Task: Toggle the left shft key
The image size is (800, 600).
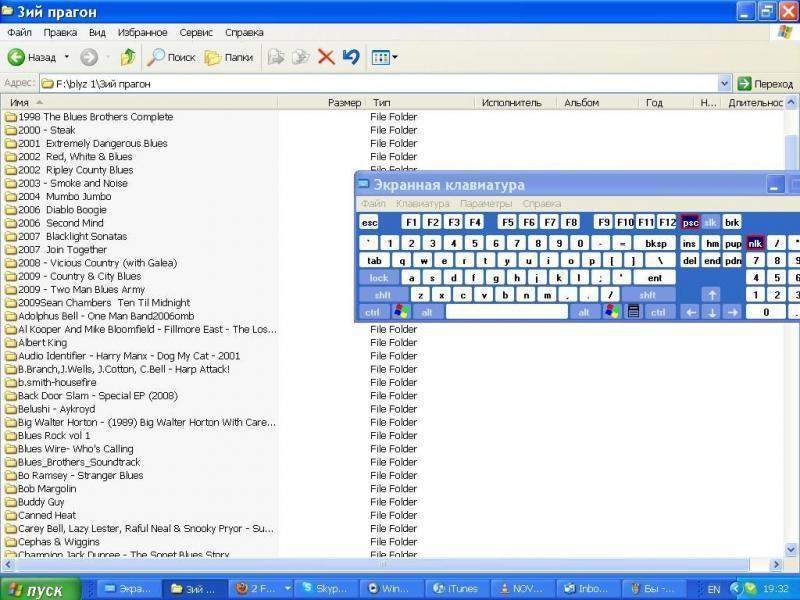Action: pyautogui.click(x=383, y=295)
